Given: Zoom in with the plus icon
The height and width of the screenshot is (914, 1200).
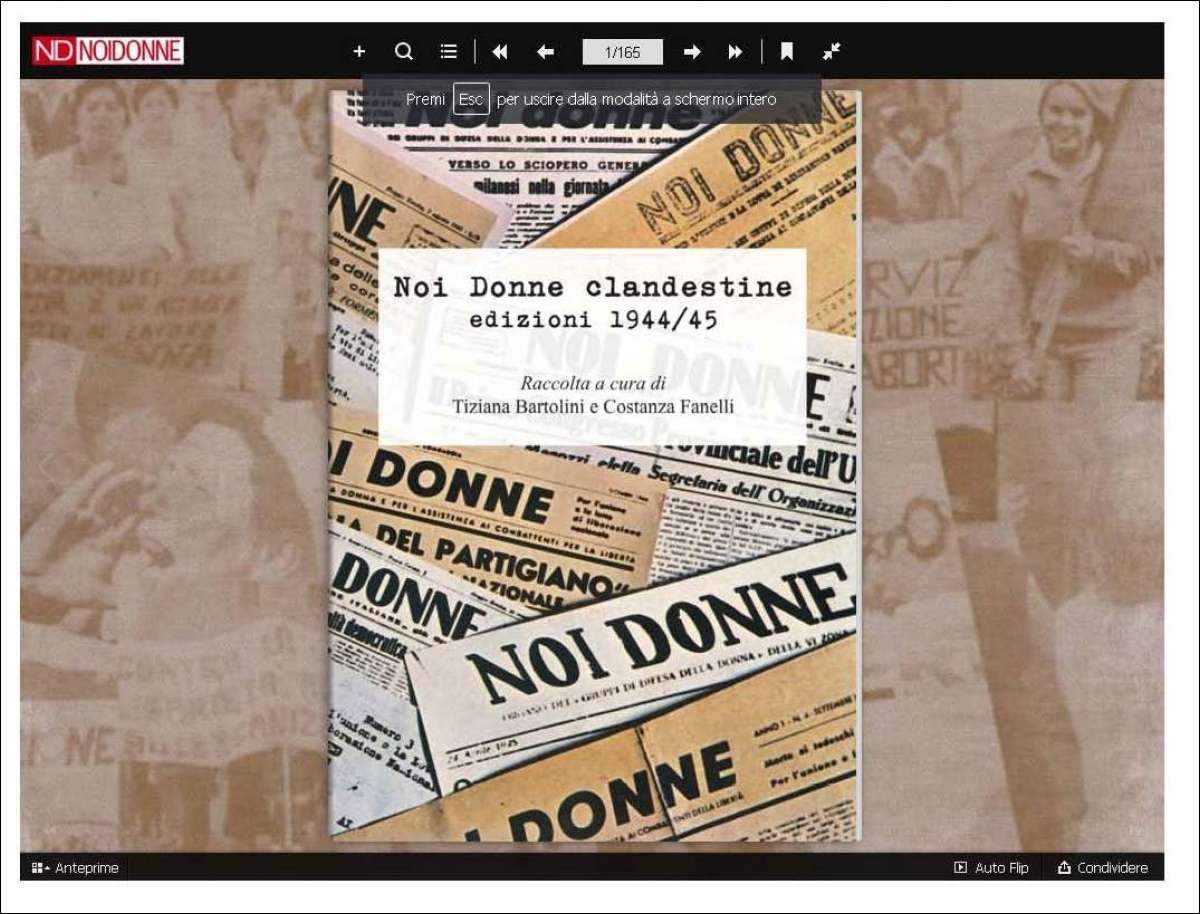Looking at the screenshot, I should (x=359, y=52).
